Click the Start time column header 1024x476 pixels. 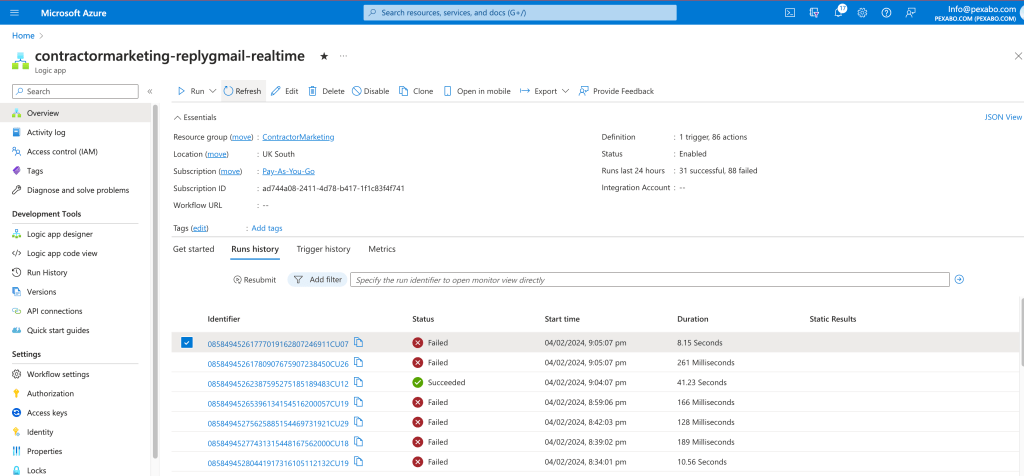(x=562, y=319)
